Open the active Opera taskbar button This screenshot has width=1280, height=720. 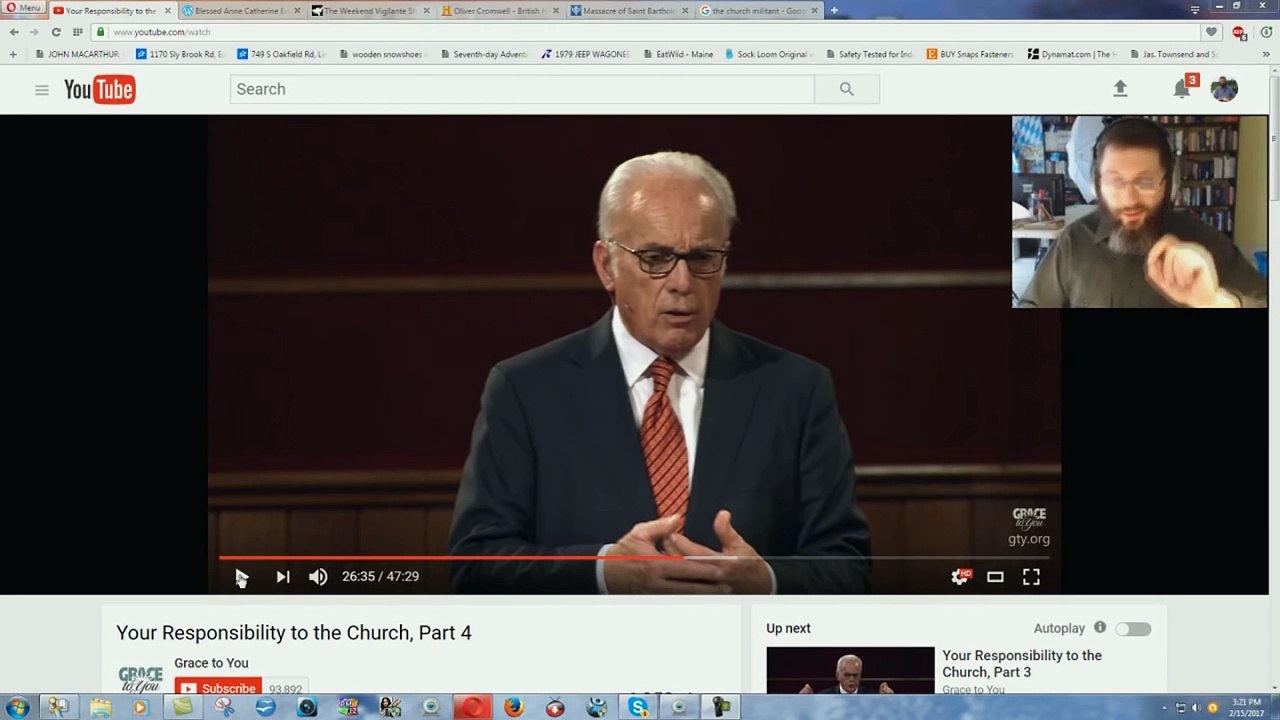pyautogui.click(x=472, y=707)
